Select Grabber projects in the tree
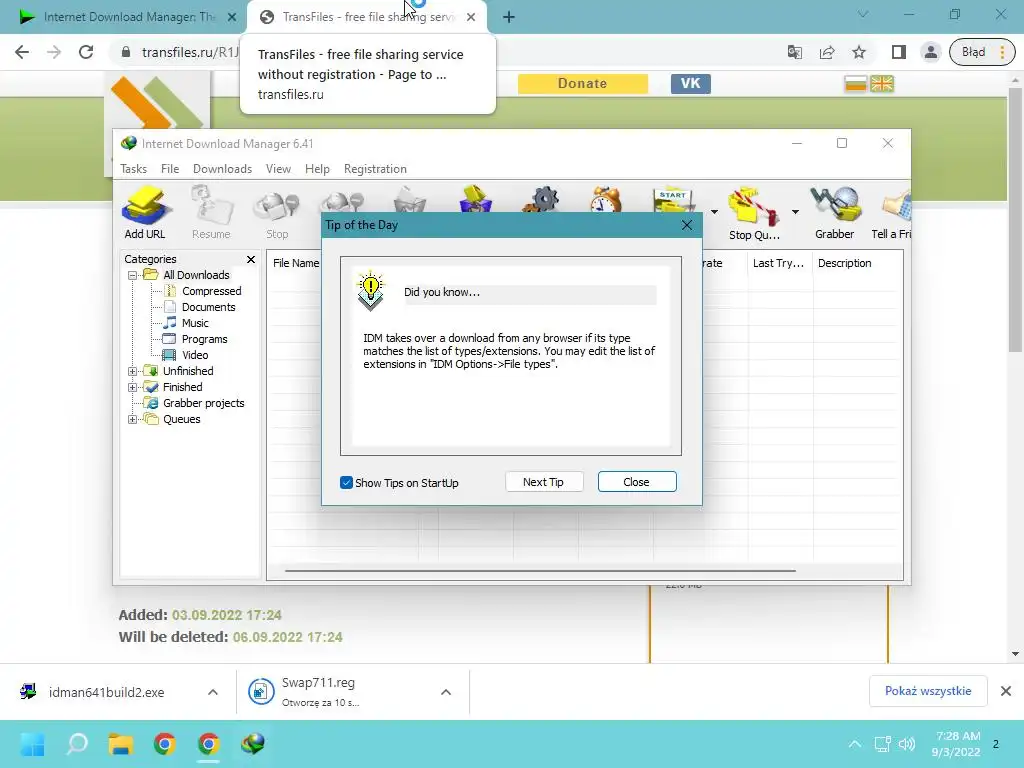This screenshot has height=768, width=1024. coord(203,403)
